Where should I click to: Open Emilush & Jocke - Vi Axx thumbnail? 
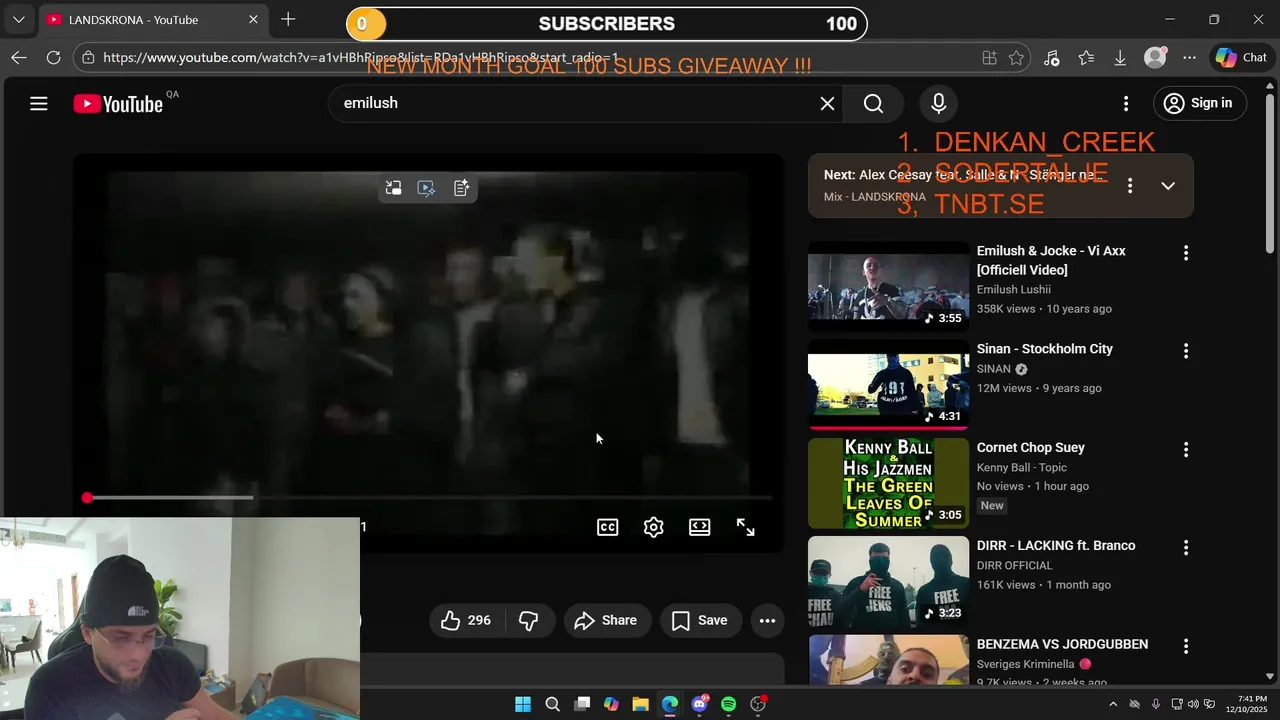[888, 286]
